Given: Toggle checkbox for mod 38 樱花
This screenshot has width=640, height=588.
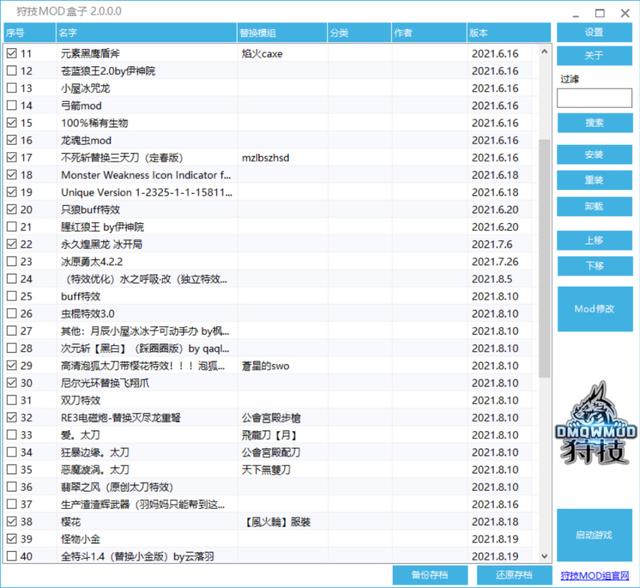Looking at the screenshot, I should click(x=12, y=521).
